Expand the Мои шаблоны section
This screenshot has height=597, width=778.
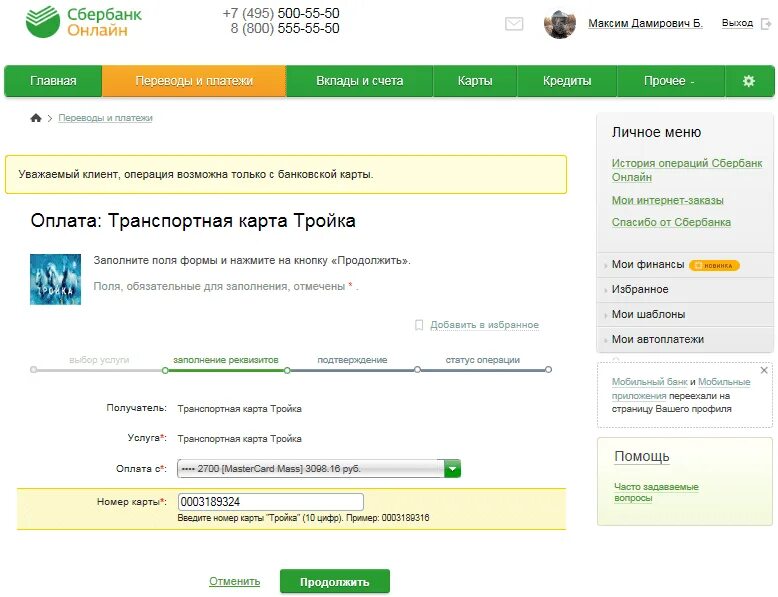648,314
